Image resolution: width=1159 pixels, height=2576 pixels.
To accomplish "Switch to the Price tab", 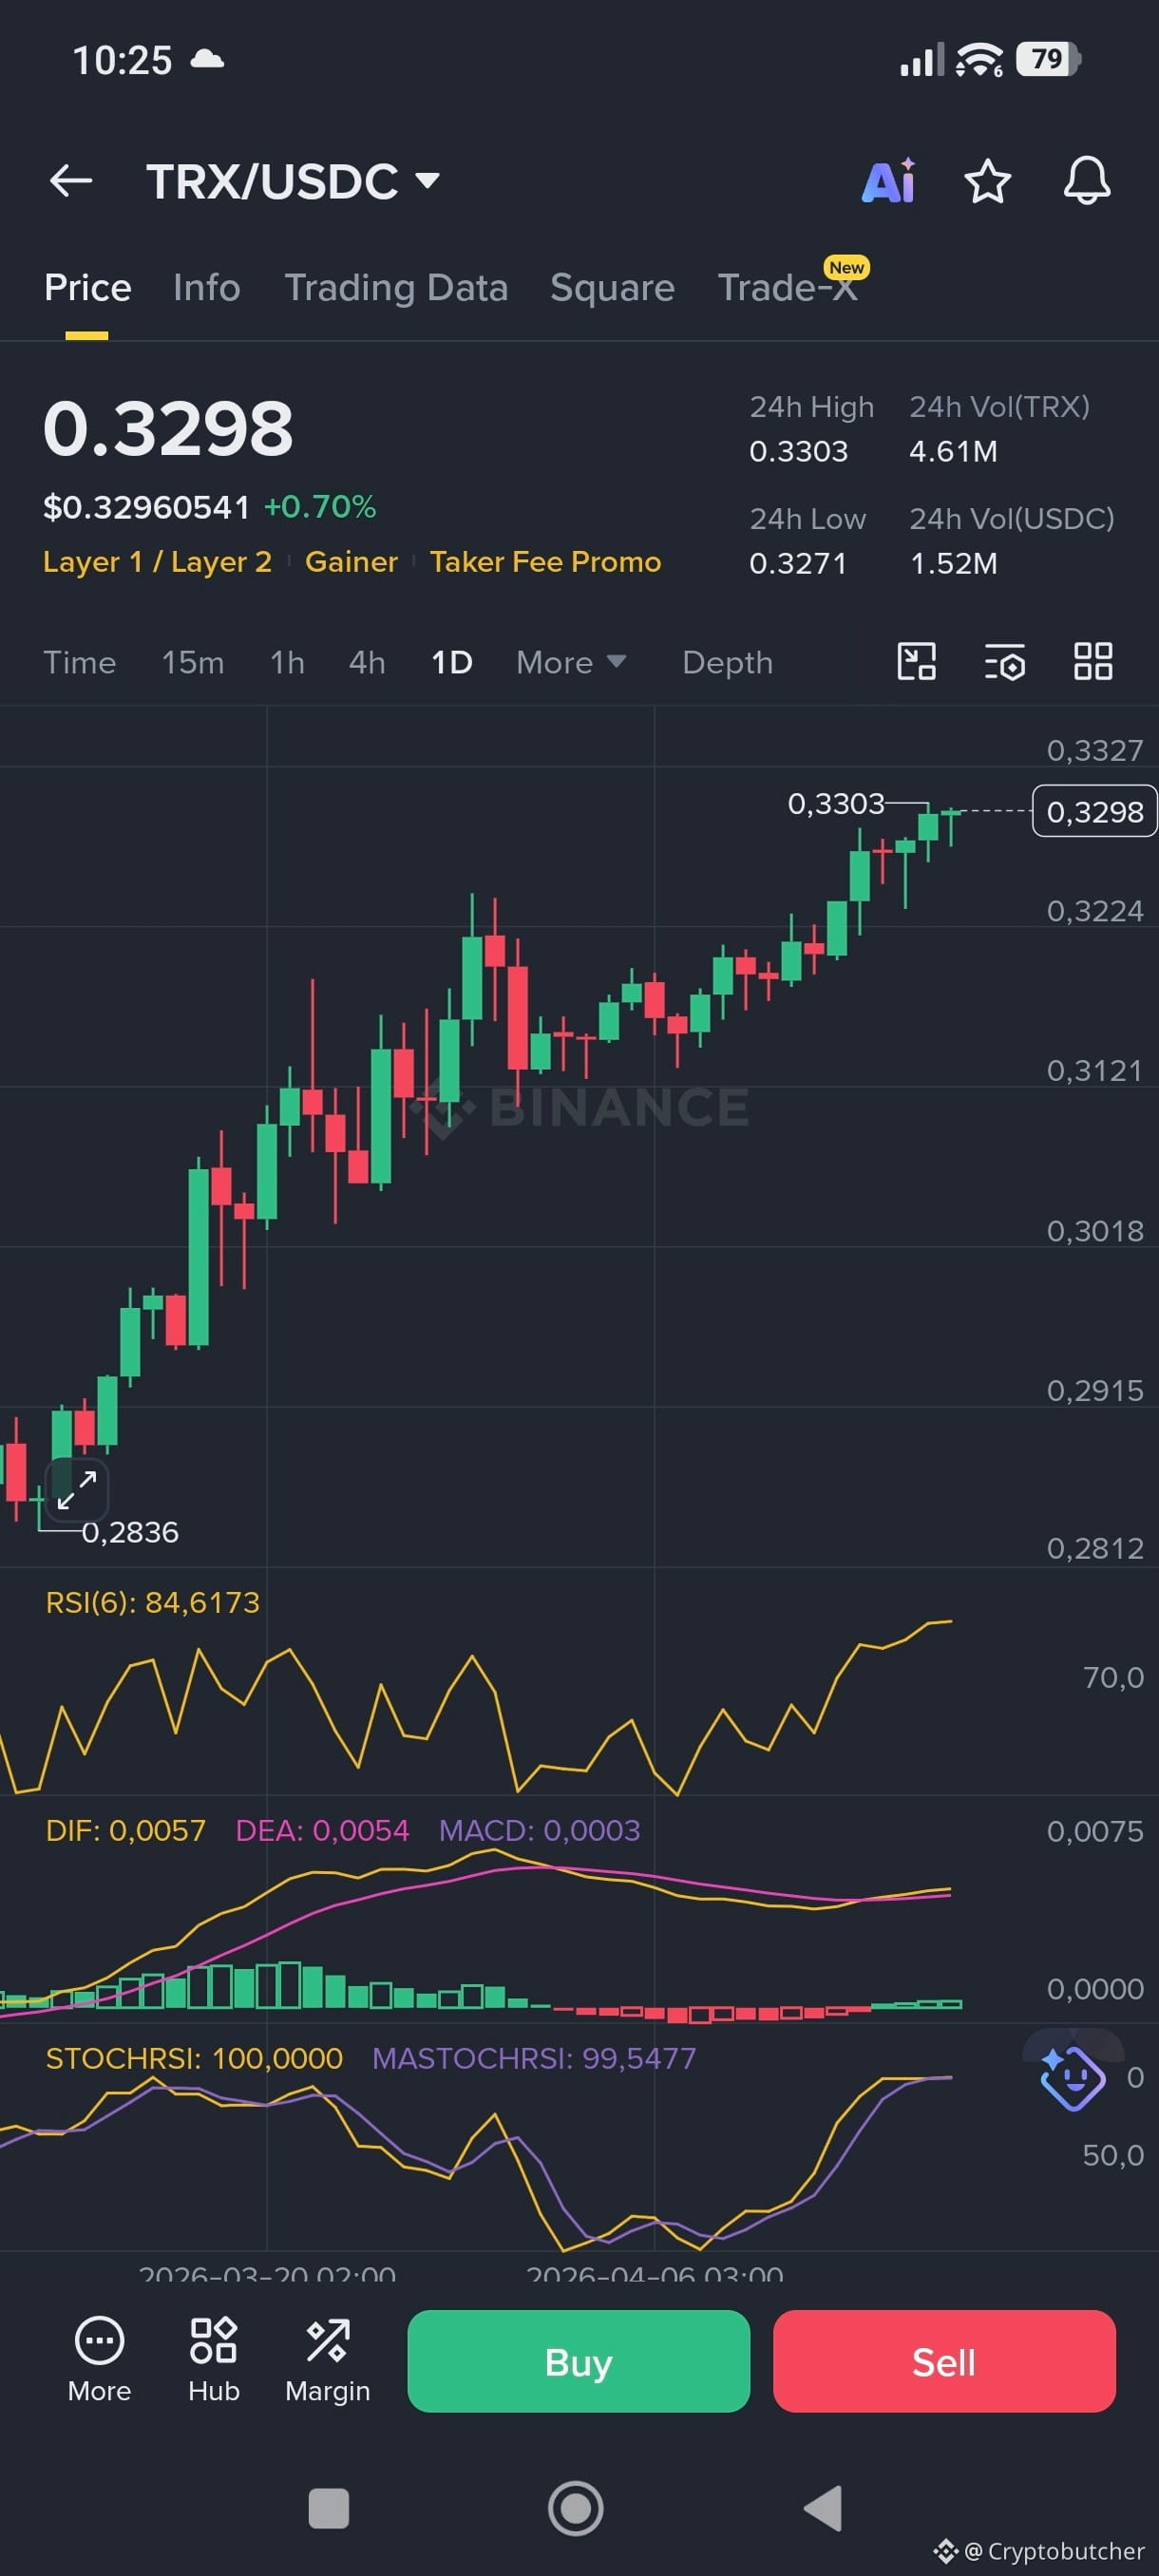I will tap(88, 288).
